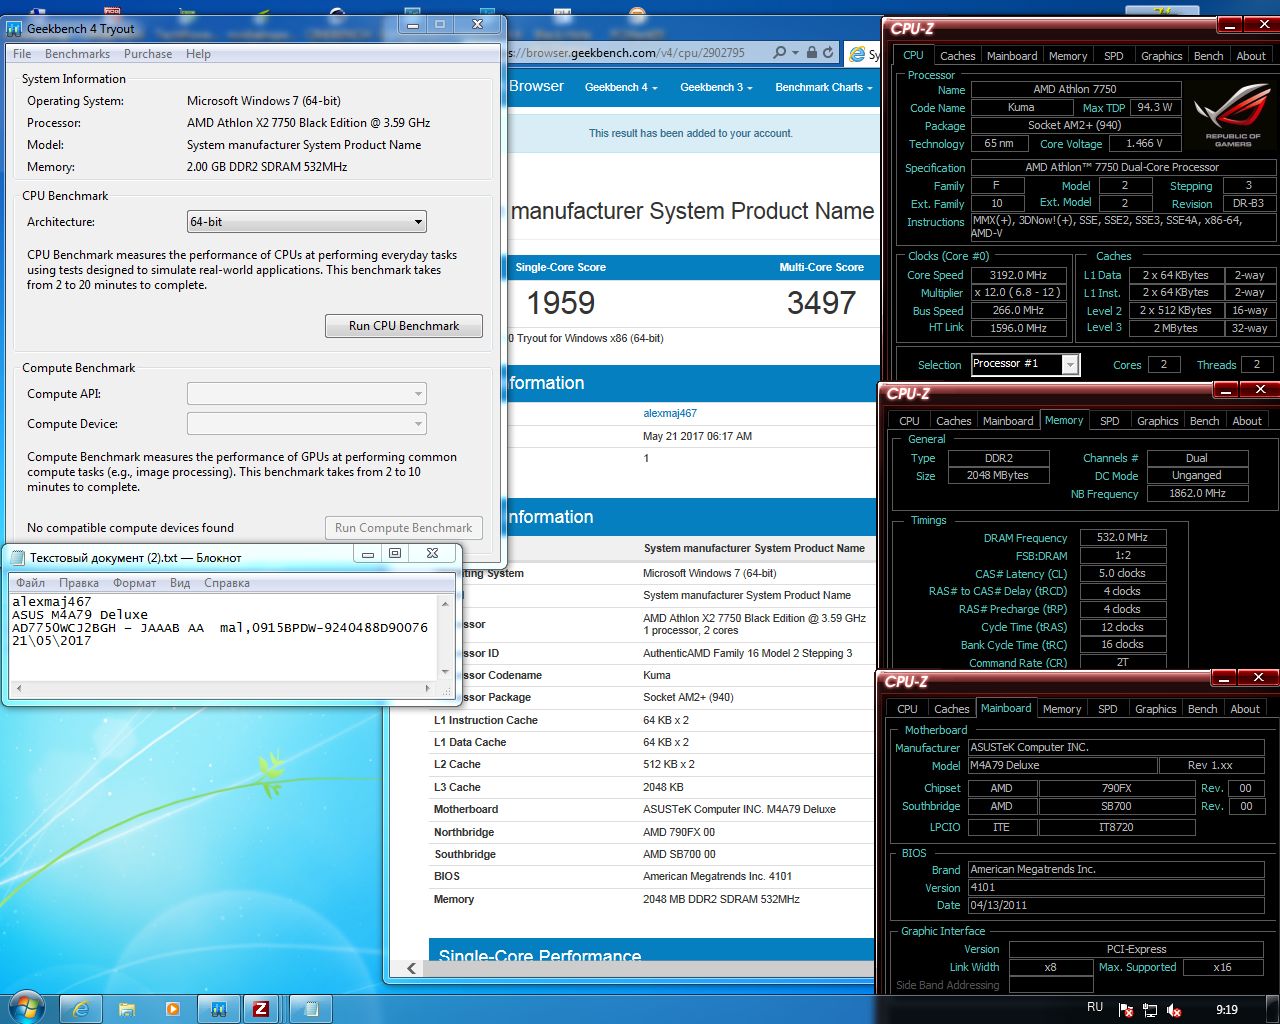Open the Geekbench Purchase menu
The height and width of the screenshot is (1024, 1280).
point(148,54)
